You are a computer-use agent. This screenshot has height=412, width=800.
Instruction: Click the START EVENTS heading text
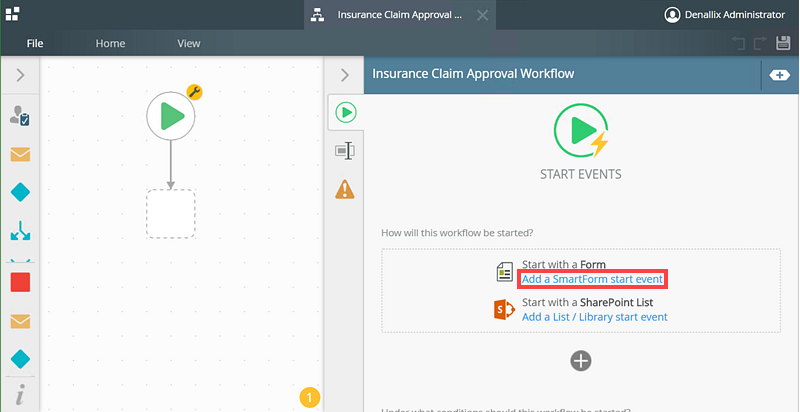click(x=581, y=174)
